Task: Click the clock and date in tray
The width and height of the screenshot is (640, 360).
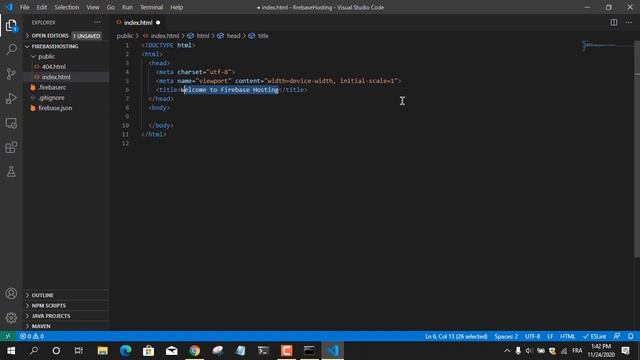Action: 601,351
